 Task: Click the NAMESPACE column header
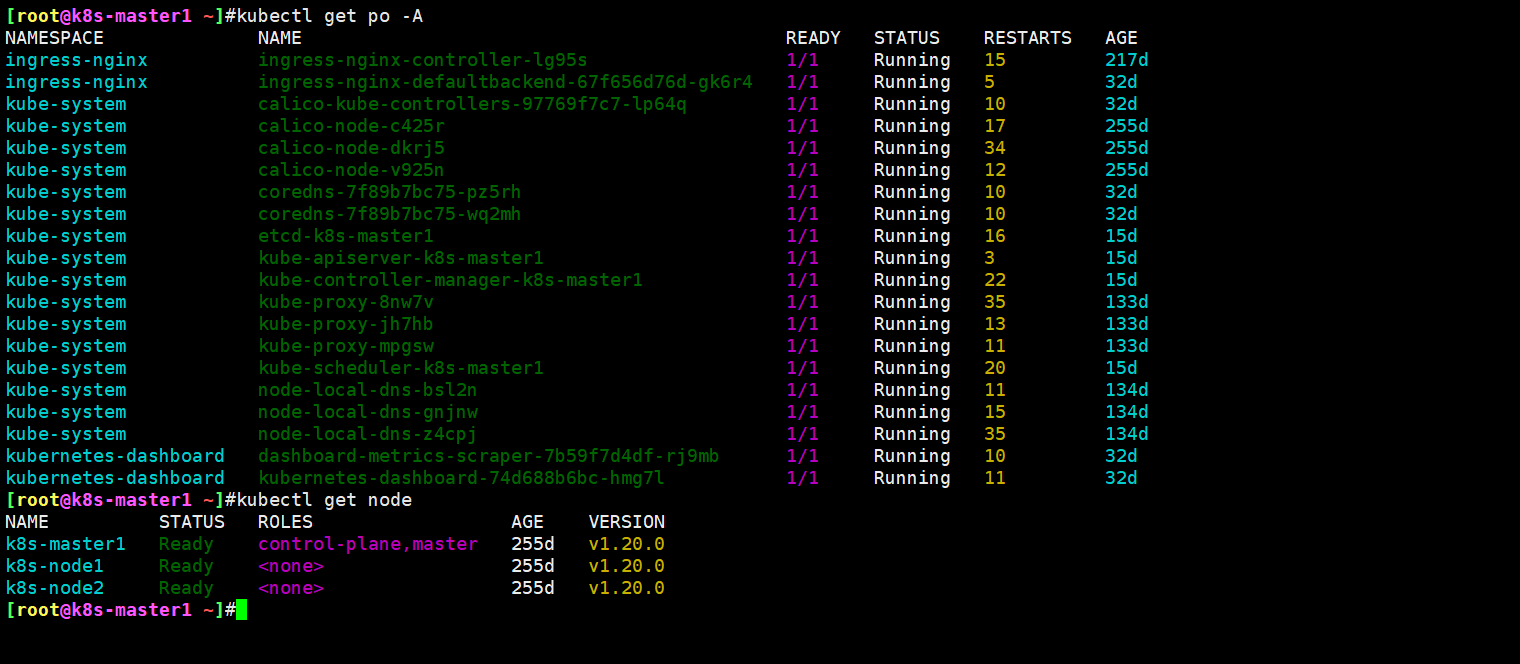click(54, 38)
